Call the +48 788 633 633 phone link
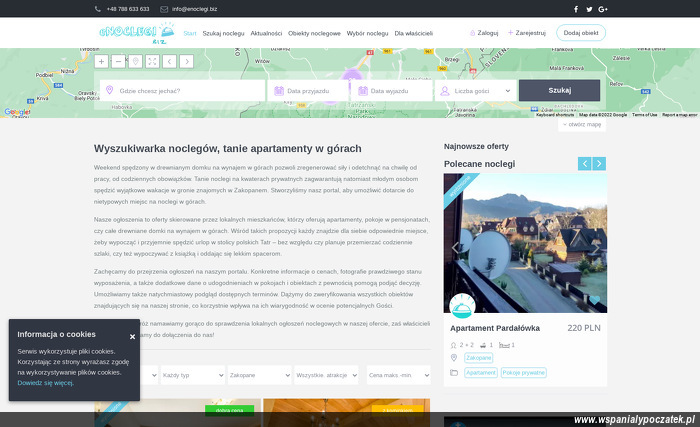 point(128,9)
